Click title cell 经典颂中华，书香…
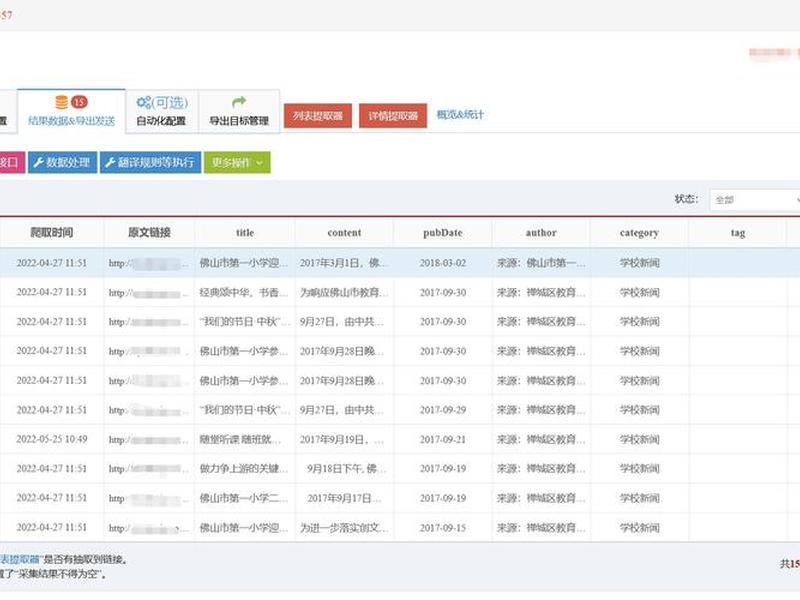 coord(244,292)
